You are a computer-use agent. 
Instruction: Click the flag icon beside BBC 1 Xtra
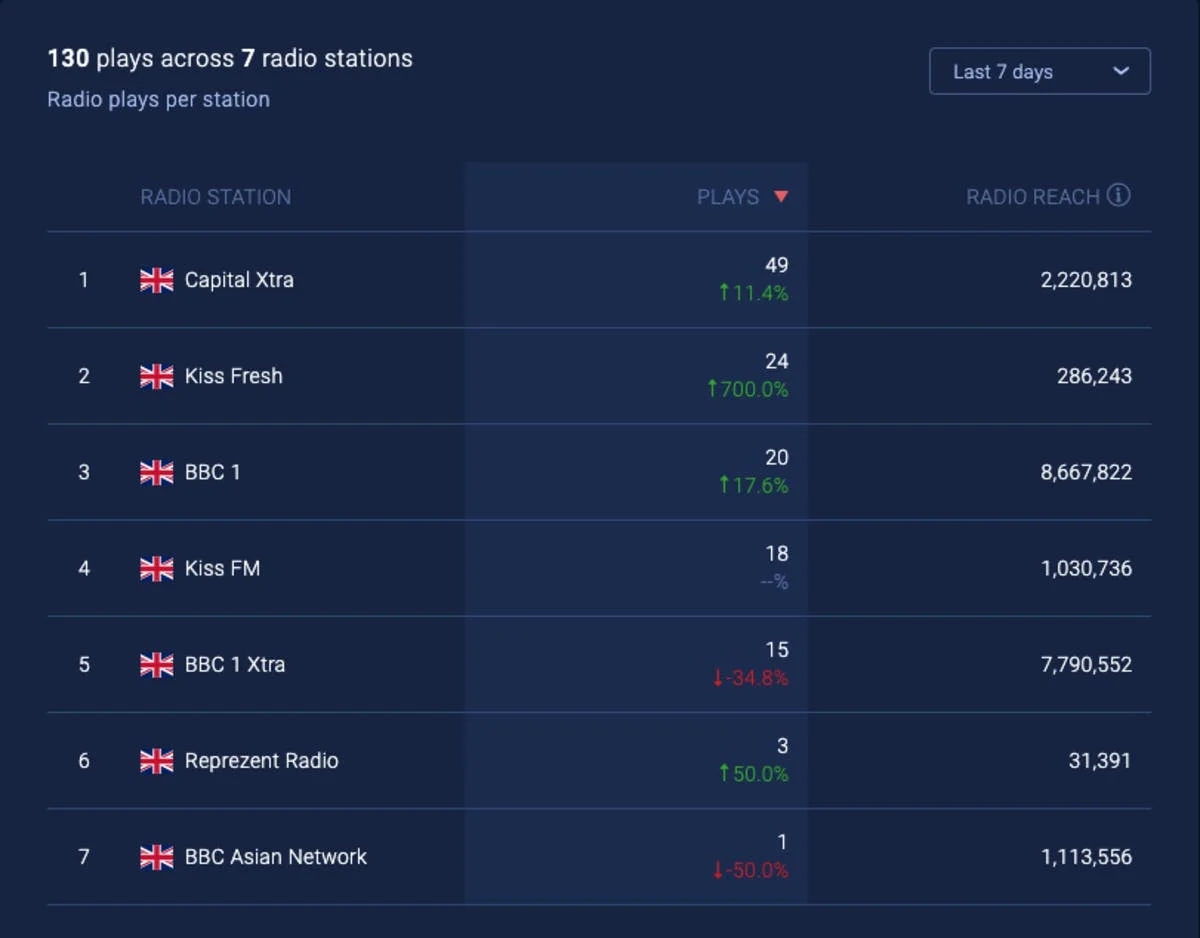[x=156, y=665]
